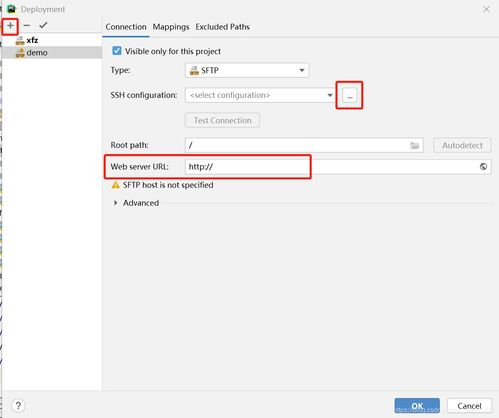Click the Autodetect button
This screenshot has height=418, width=499.
(x=462, y=145)
